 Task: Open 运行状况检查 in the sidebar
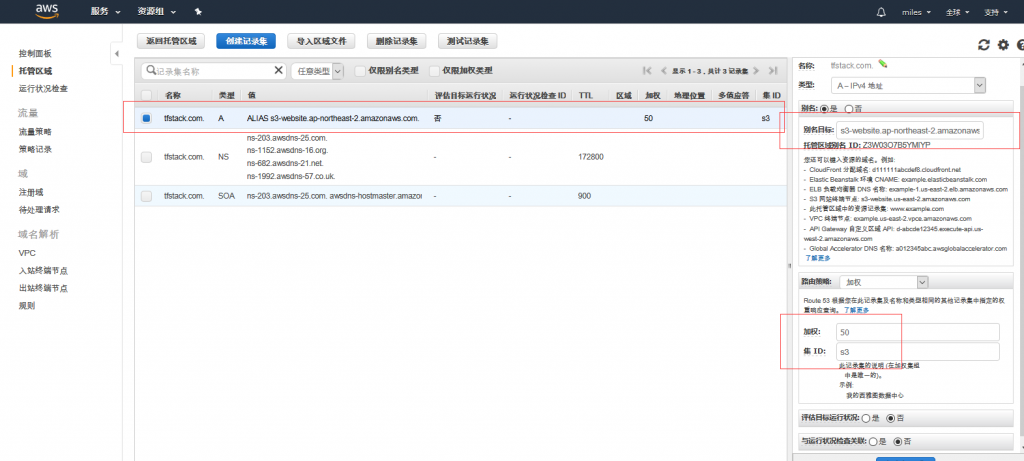pos(44,89)
